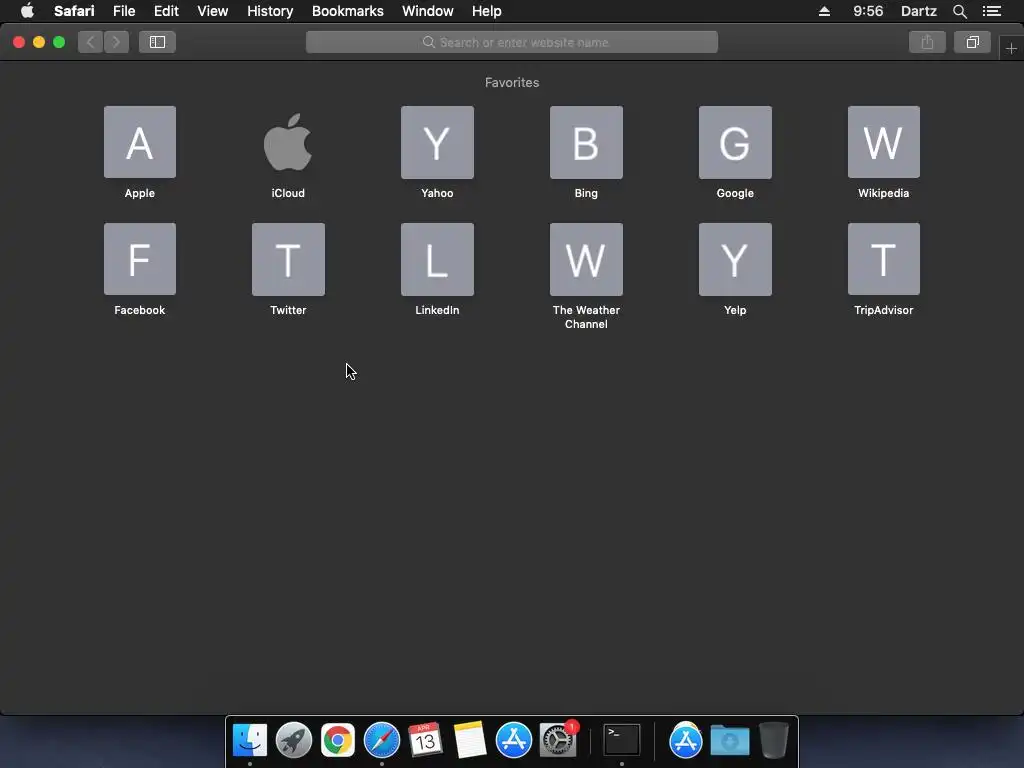Open Calendar from the Dock
The image size is (1024, 768).
pos(425,740)
